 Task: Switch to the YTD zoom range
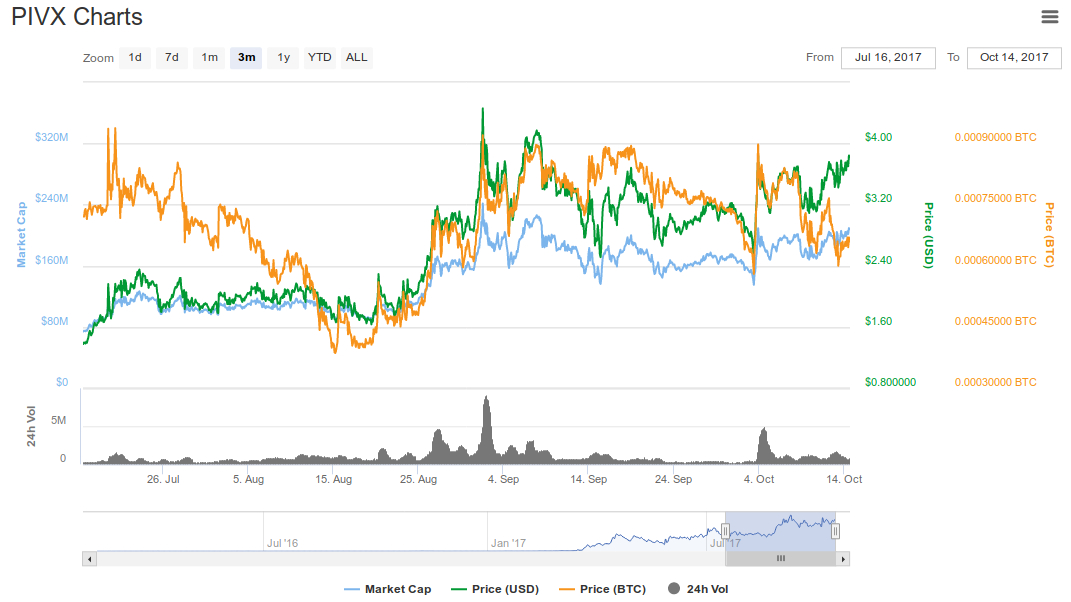(x=319, y=57)
